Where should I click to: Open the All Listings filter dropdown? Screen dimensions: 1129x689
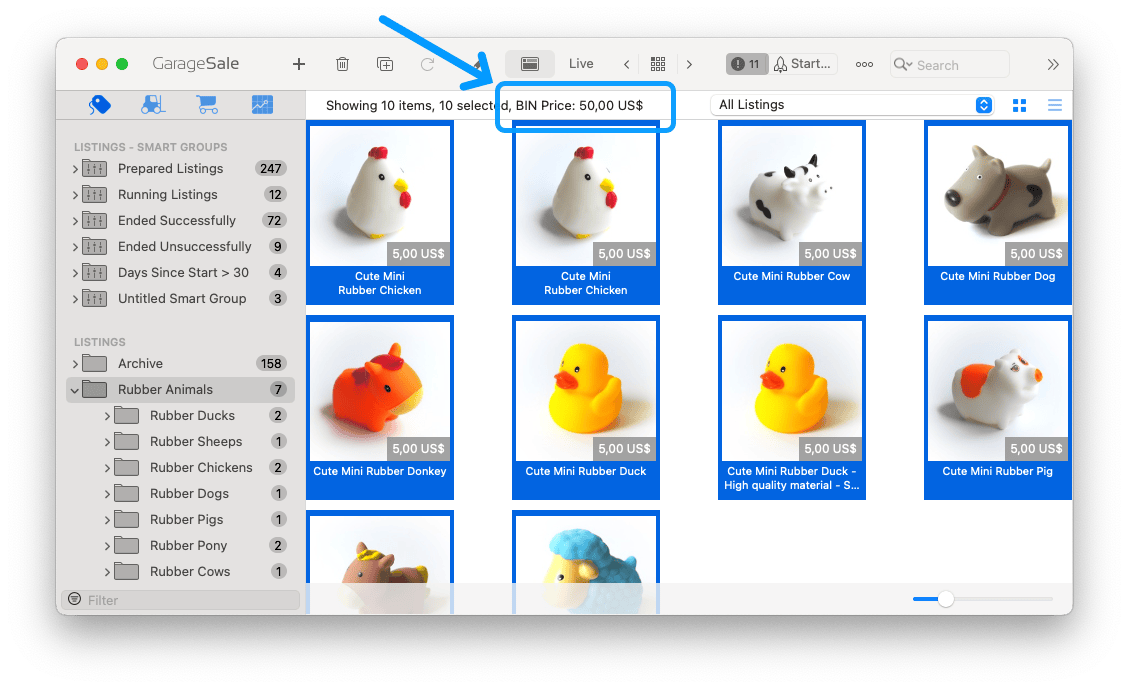[x=852, y=105]
